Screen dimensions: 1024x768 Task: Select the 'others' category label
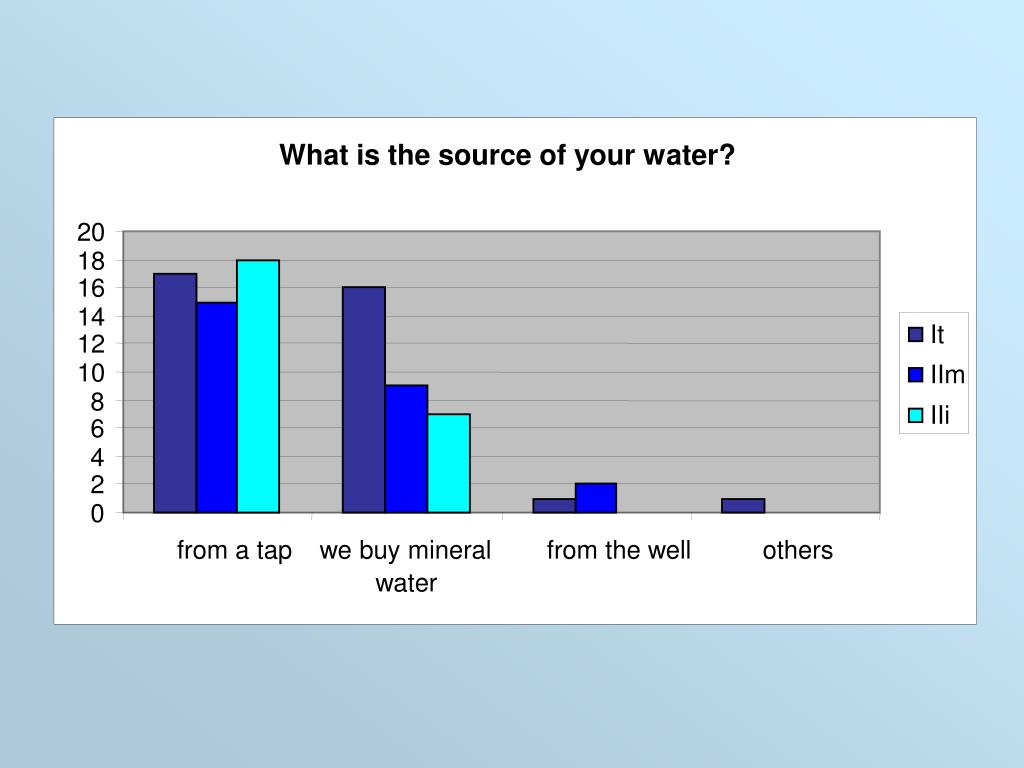797,551
